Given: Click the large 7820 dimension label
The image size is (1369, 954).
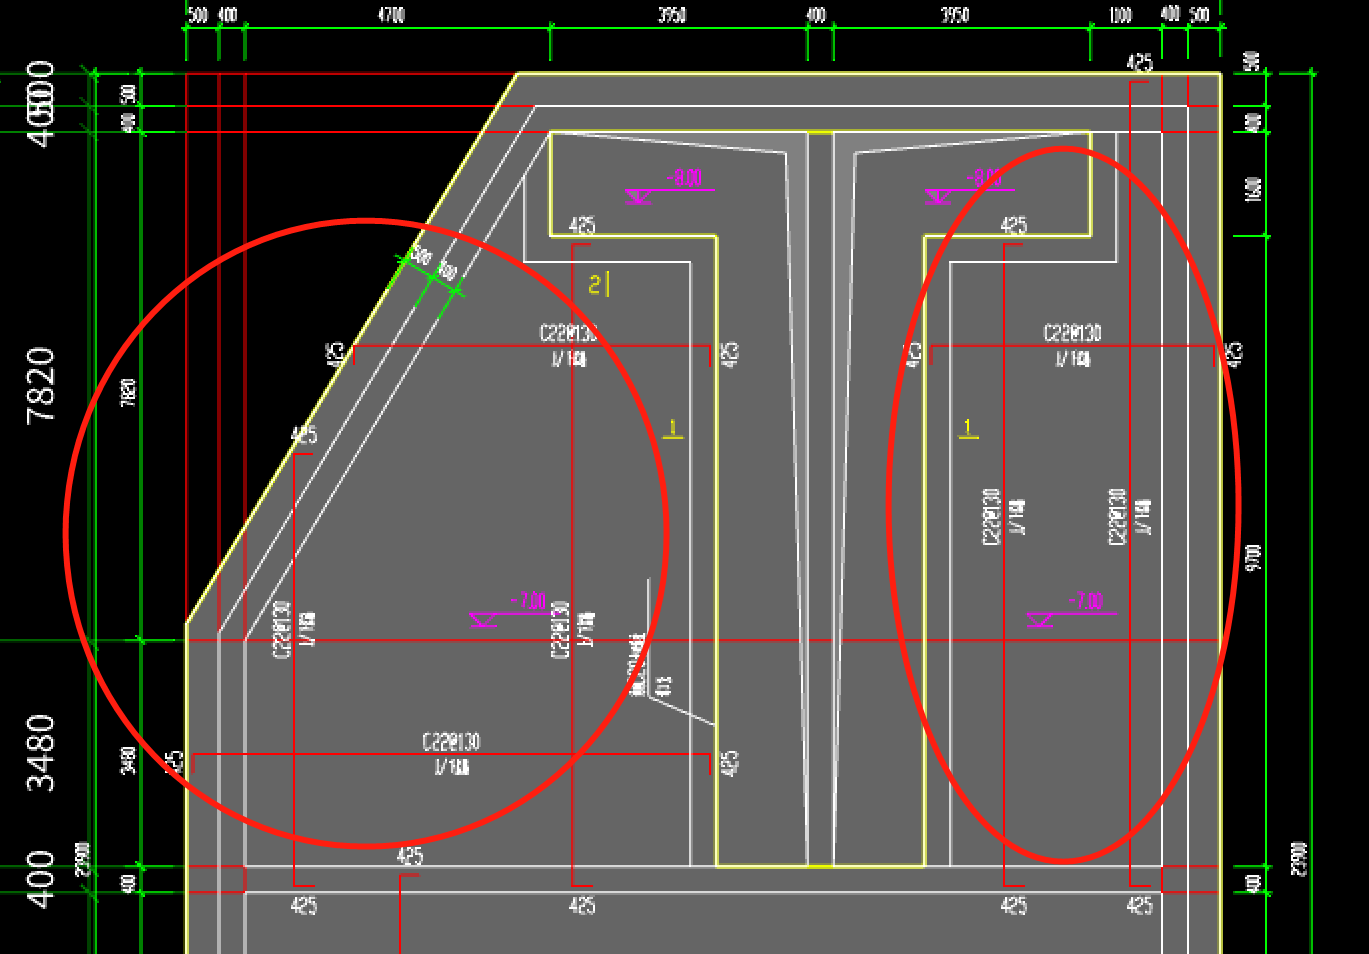Looking at the screenshot, I should tap(41, 386).
